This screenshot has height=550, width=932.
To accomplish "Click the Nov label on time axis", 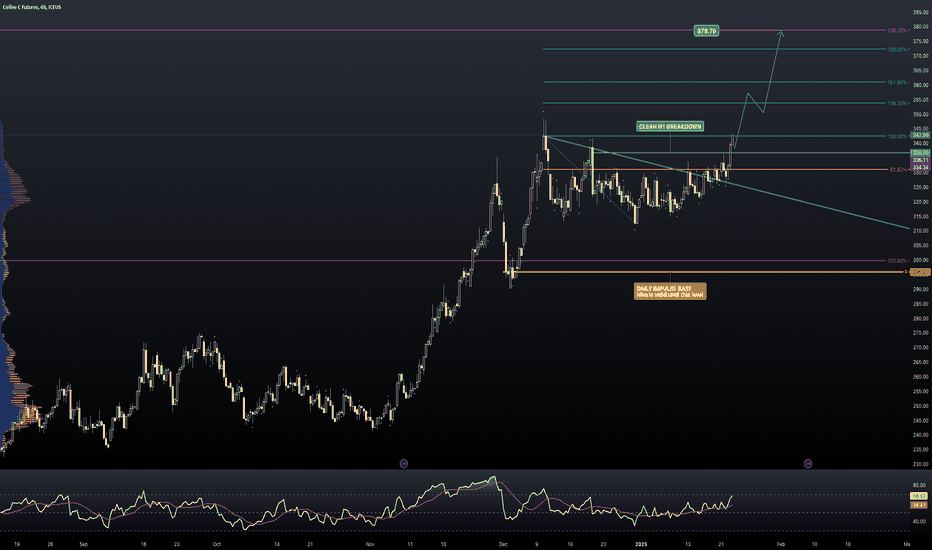I will point(370,544).
